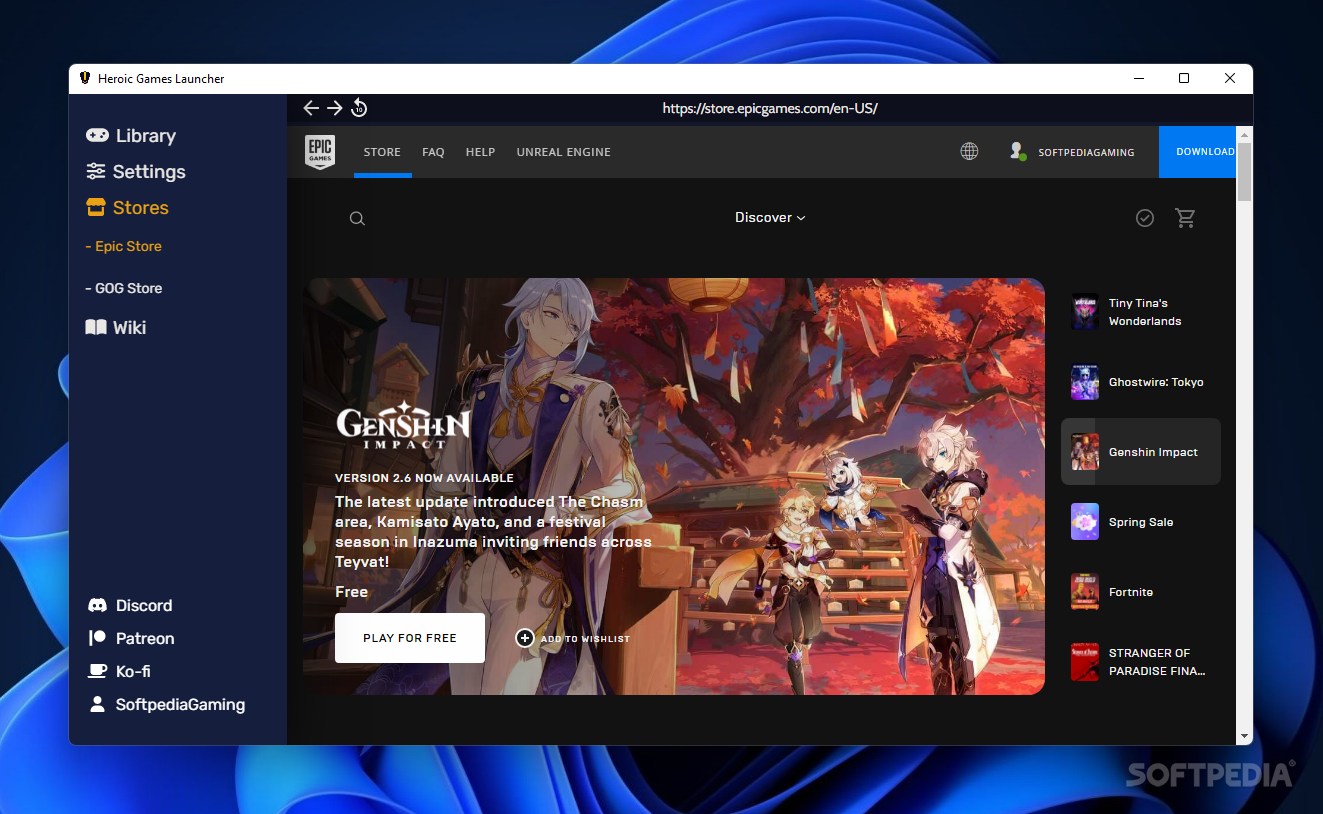
Task: Click the Ko-fi link label
Action: 133,671
